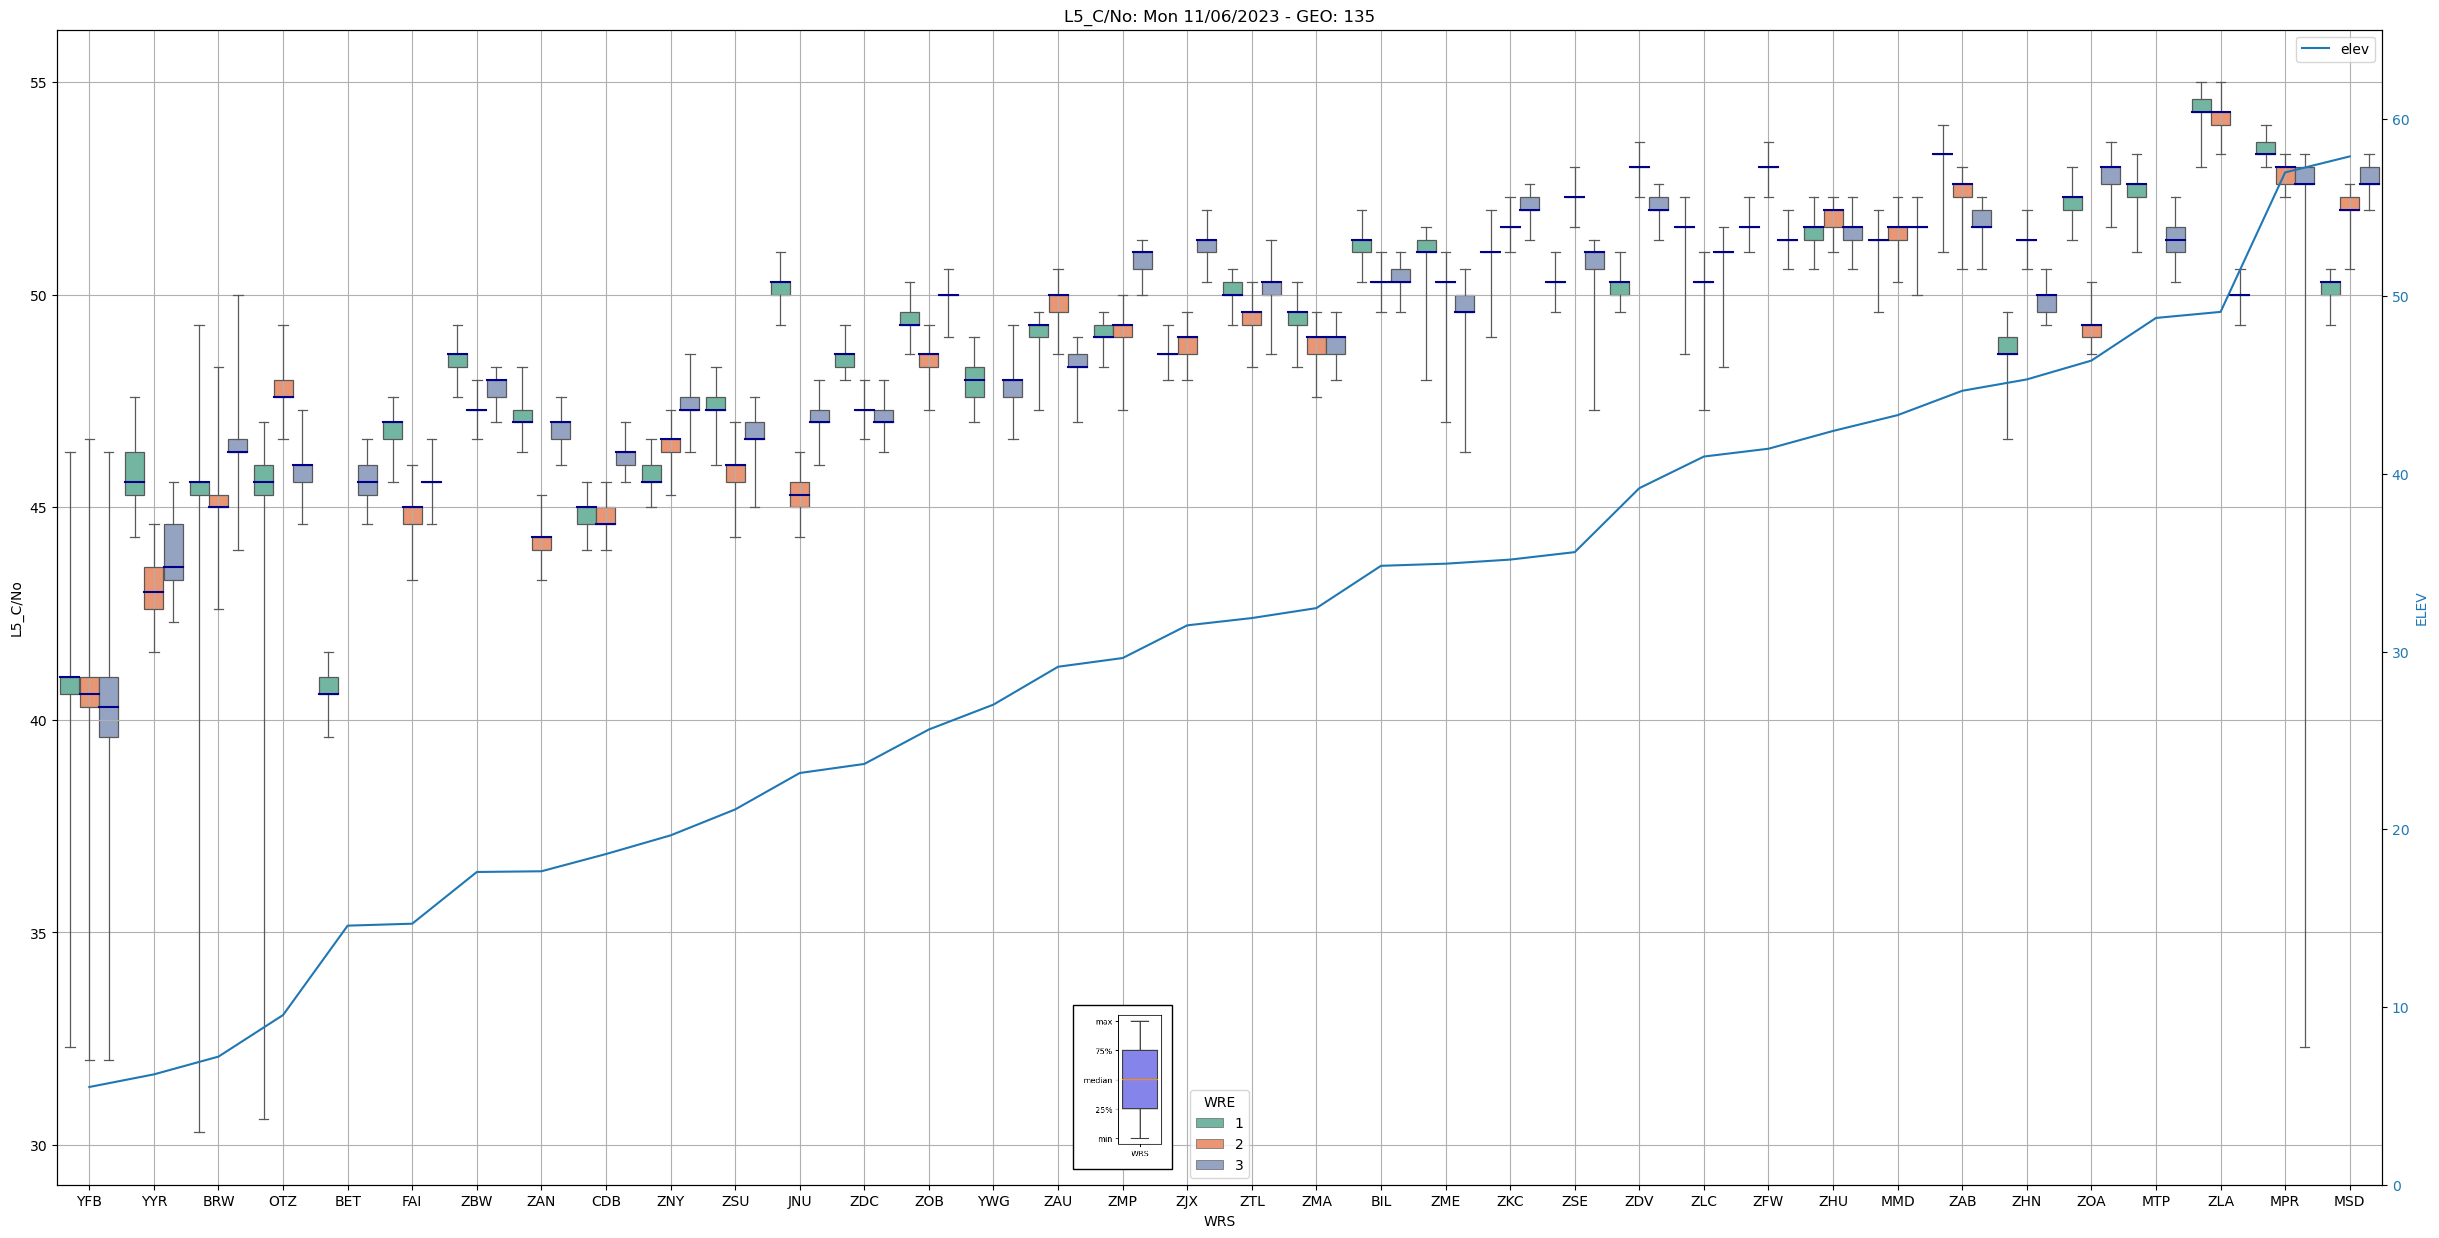This screenshot has width=2439, height=1238.
Task: Click the right elevation axis tick '0'
Action: tap(2395, 1186)
